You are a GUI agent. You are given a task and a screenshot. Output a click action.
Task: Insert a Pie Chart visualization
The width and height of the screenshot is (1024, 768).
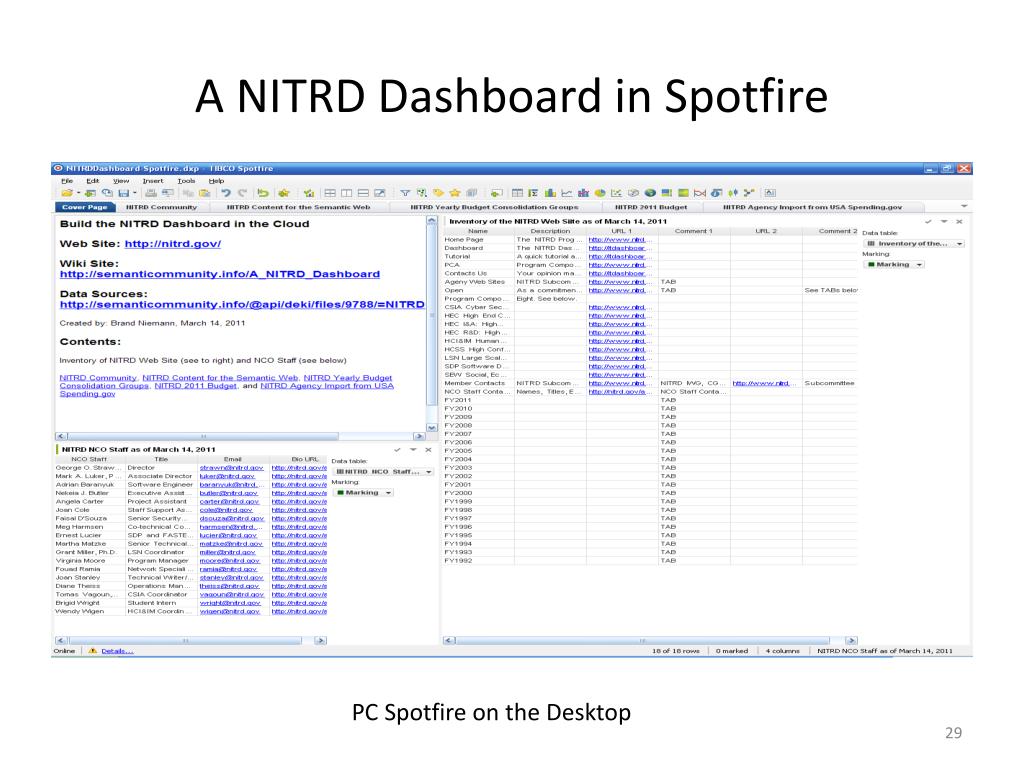600,193
